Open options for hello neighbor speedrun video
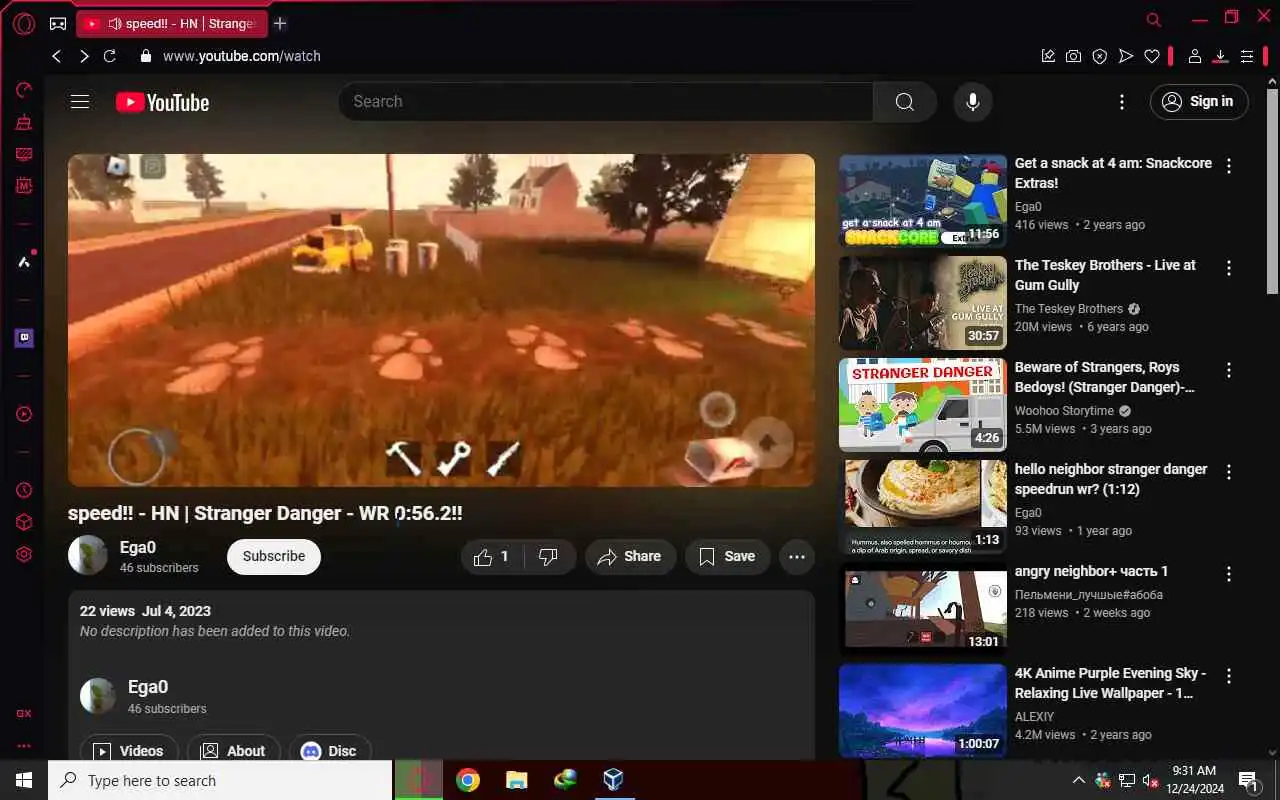1280x800 pixels. coord(1229,472)
